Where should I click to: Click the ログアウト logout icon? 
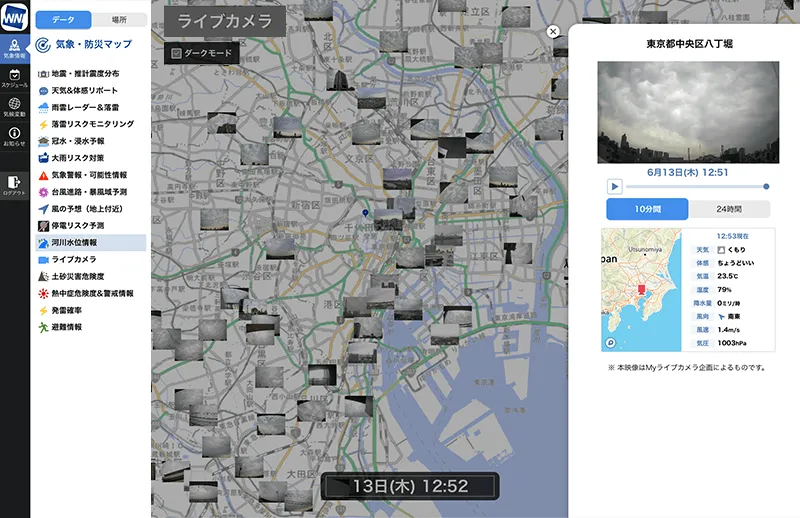point(15,185)
